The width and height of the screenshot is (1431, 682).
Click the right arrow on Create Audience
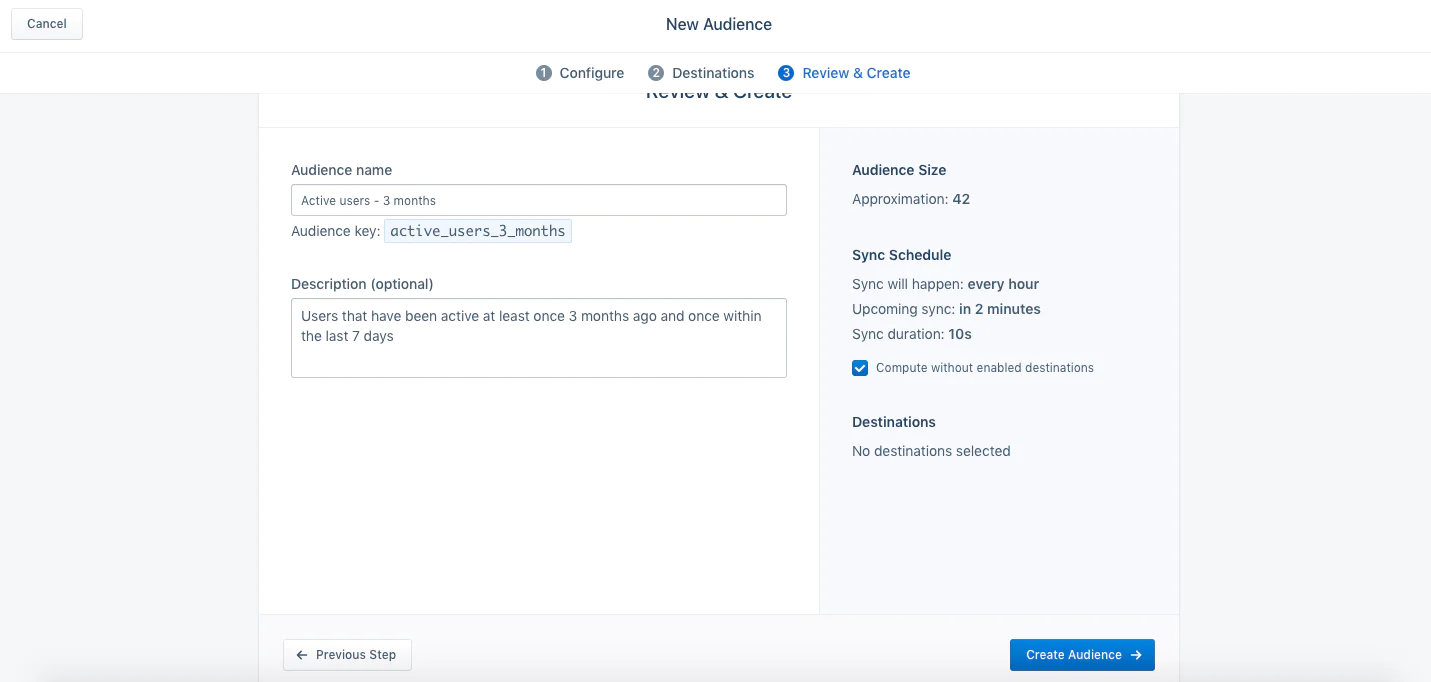1136,655
